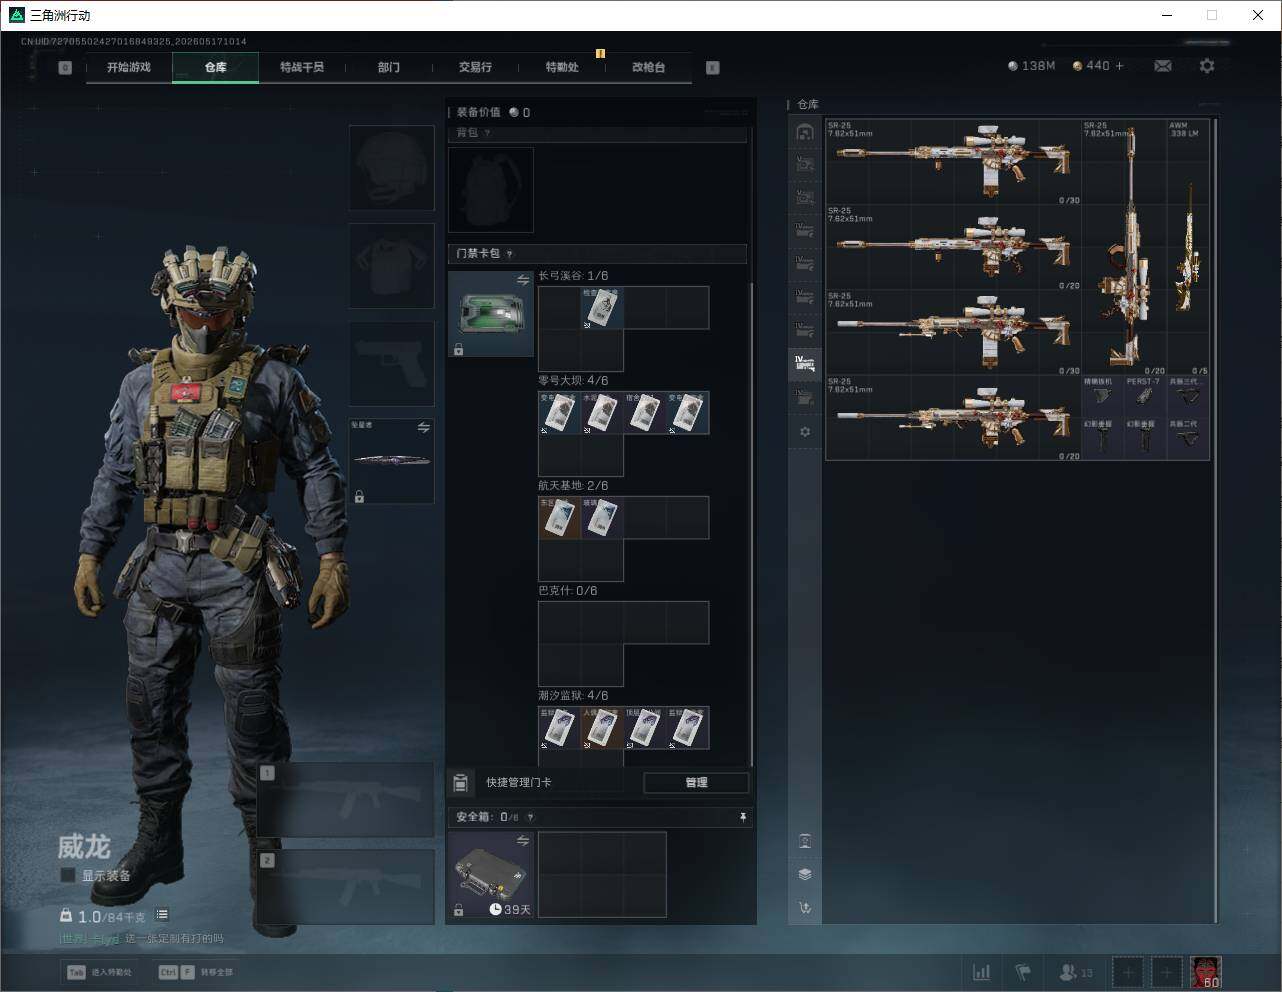Switch to the 特勤处 tab

coord(562,67)
